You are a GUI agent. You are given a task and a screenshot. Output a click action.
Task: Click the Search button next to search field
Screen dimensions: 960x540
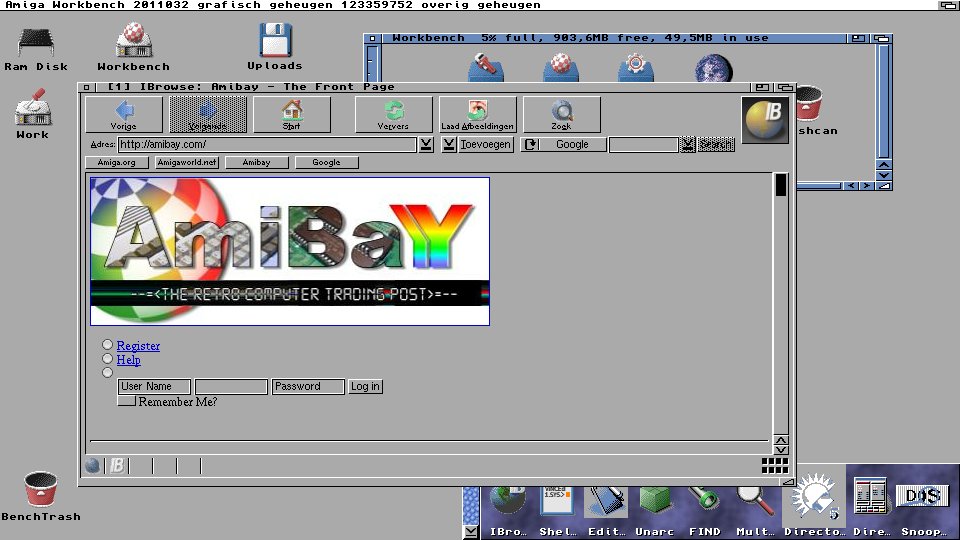click(x=716, y=144)
